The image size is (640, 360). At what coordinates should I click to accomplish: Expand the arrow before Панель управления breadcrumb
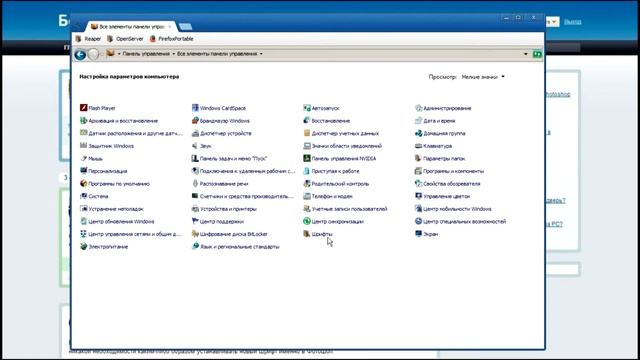click(119, 54)
